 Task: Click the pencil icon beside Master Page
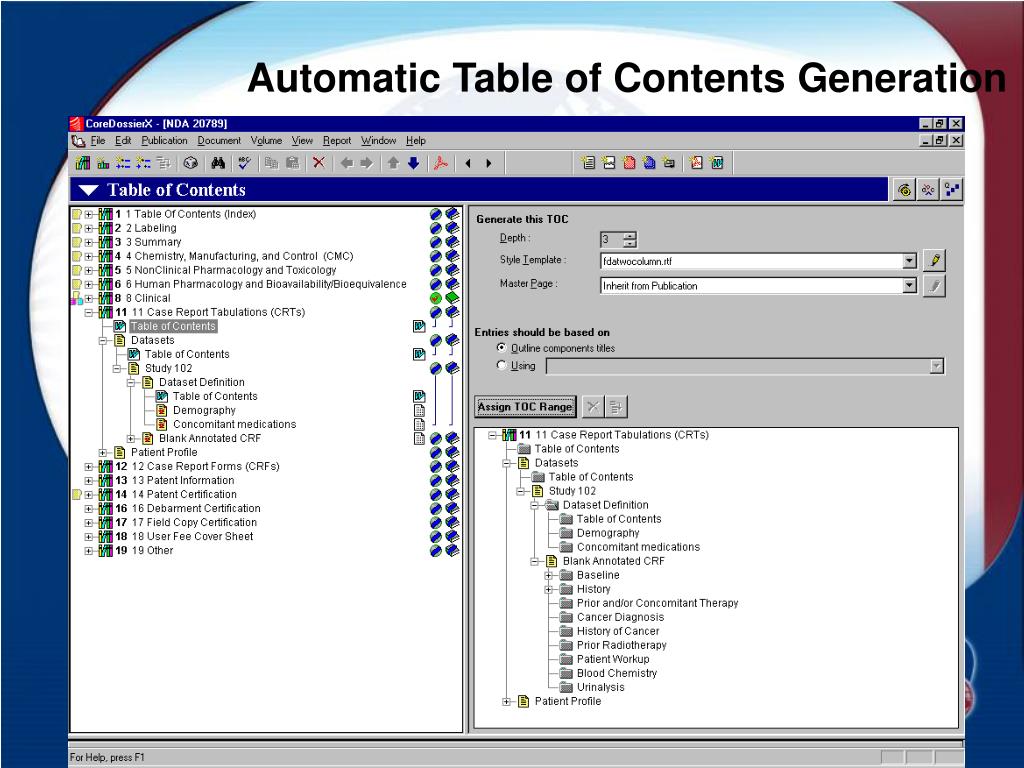pos(935,285)
